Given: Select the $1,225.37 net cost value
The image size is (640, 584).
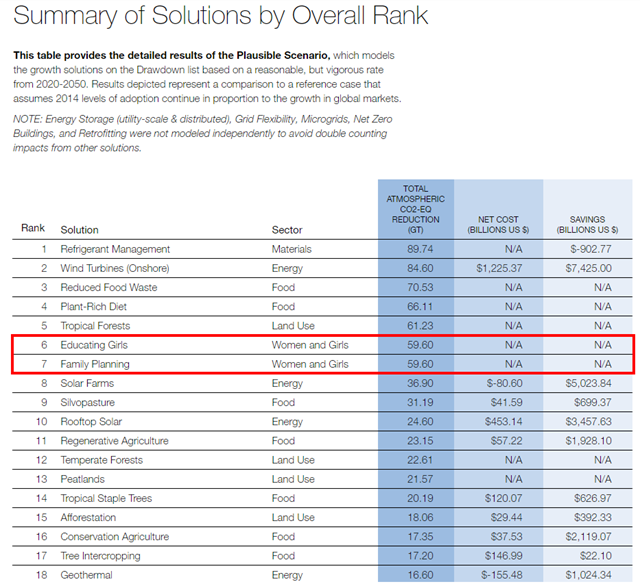Looking at the screenshot, I should 499,268.
